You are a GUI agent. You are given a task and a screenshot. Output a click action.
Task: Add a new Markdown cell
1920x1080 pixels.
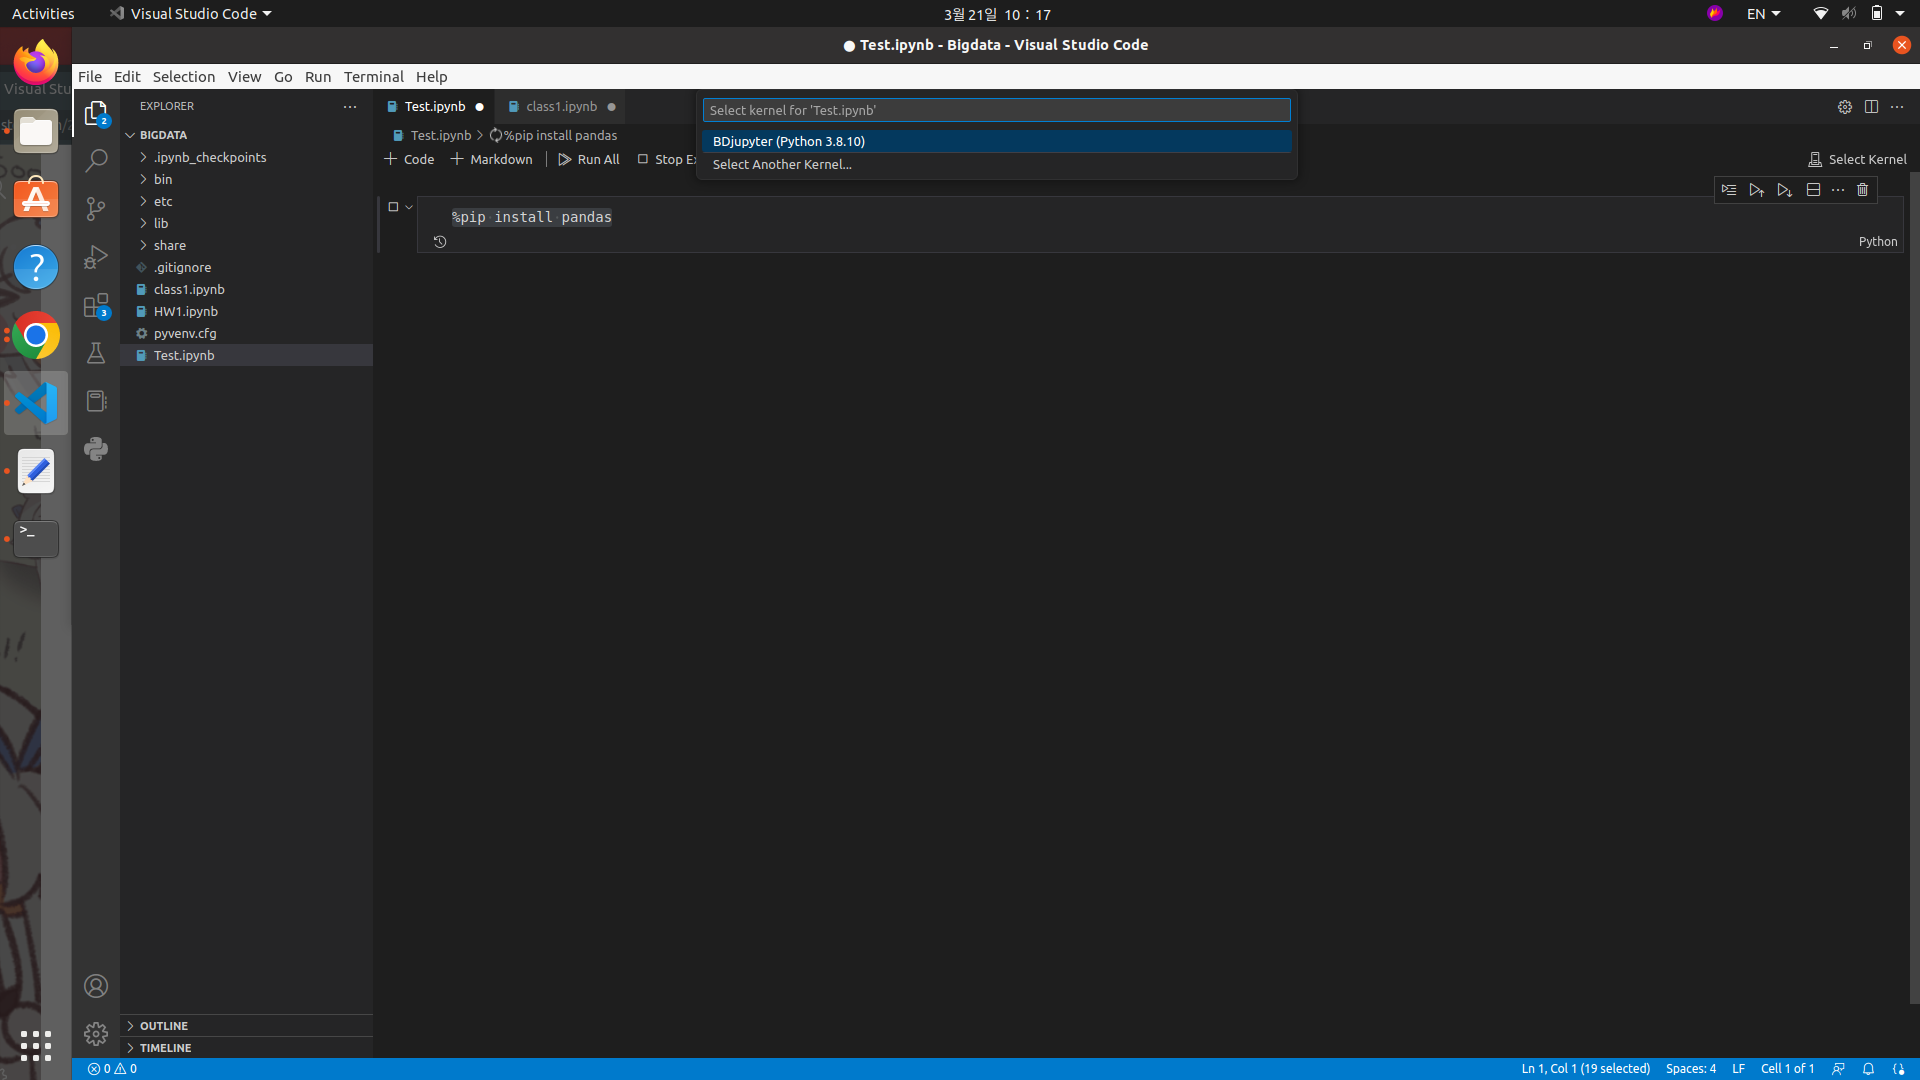tap(492, 160)
